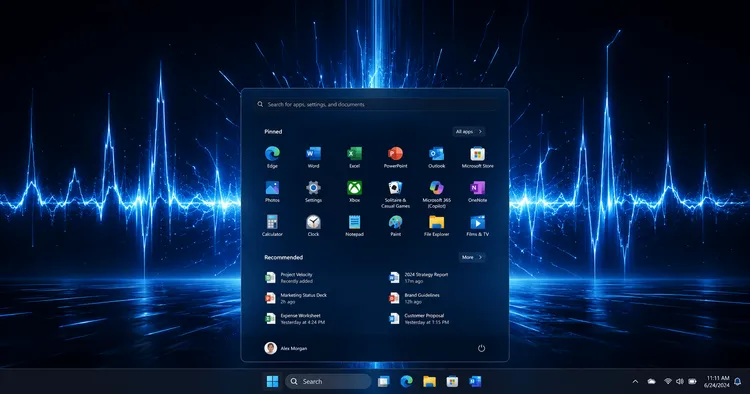Open Project Velocity recommended file
Viewport: 750px width, 394px height.
click(x=289, y=278)
